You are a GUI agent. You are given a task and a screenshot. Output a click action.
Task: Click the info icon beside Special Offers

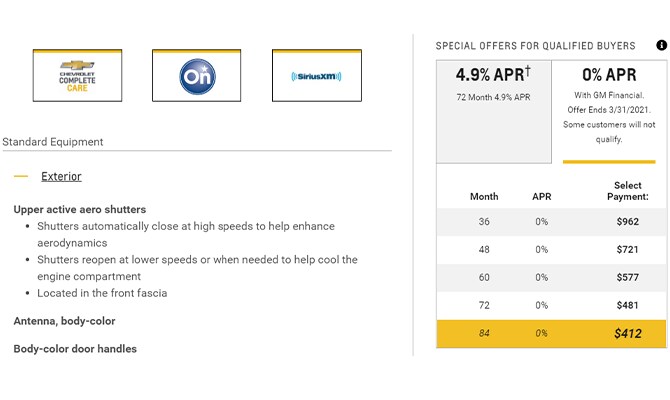[661, 45]
